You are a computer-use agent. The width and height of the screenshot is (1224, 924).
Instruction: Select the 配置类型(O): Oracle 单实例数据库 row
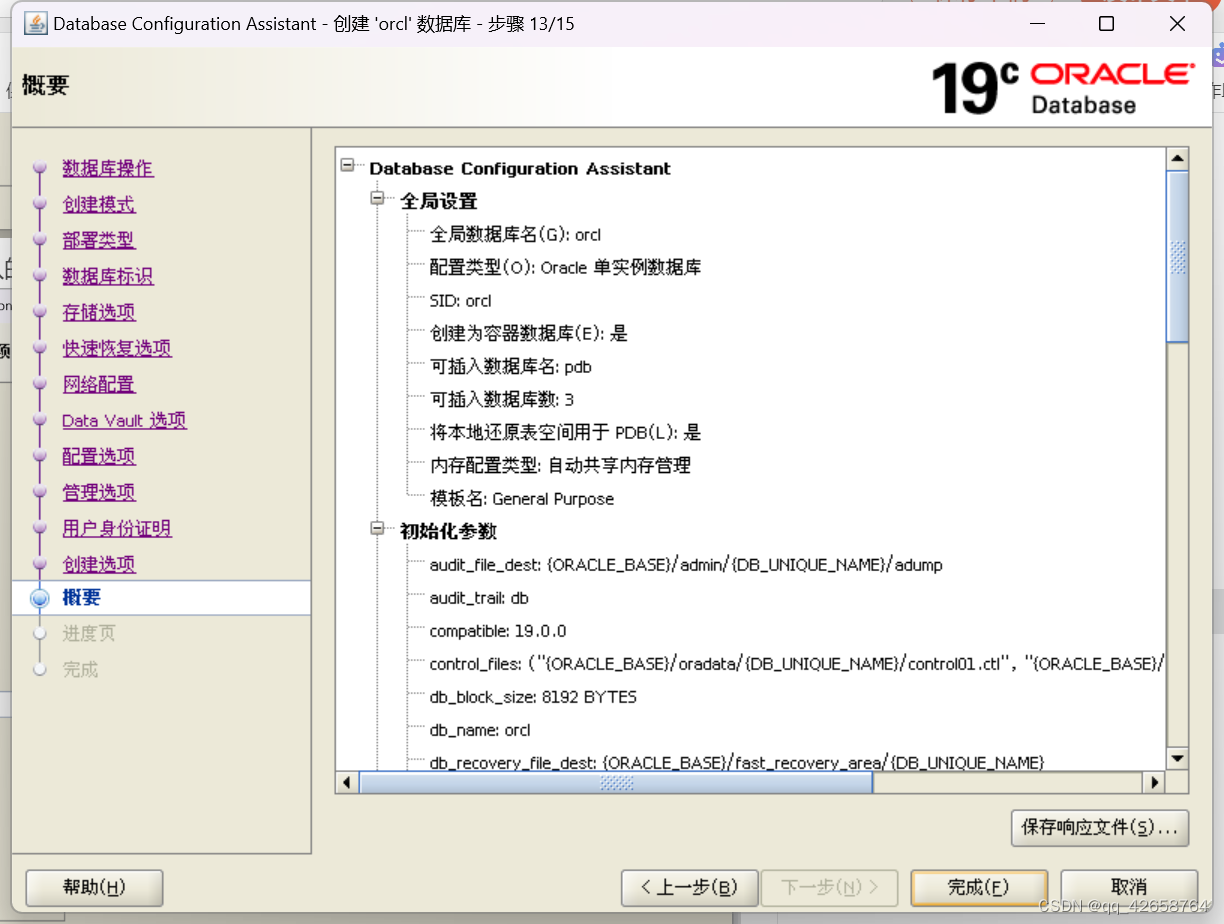tap(565, 268)
